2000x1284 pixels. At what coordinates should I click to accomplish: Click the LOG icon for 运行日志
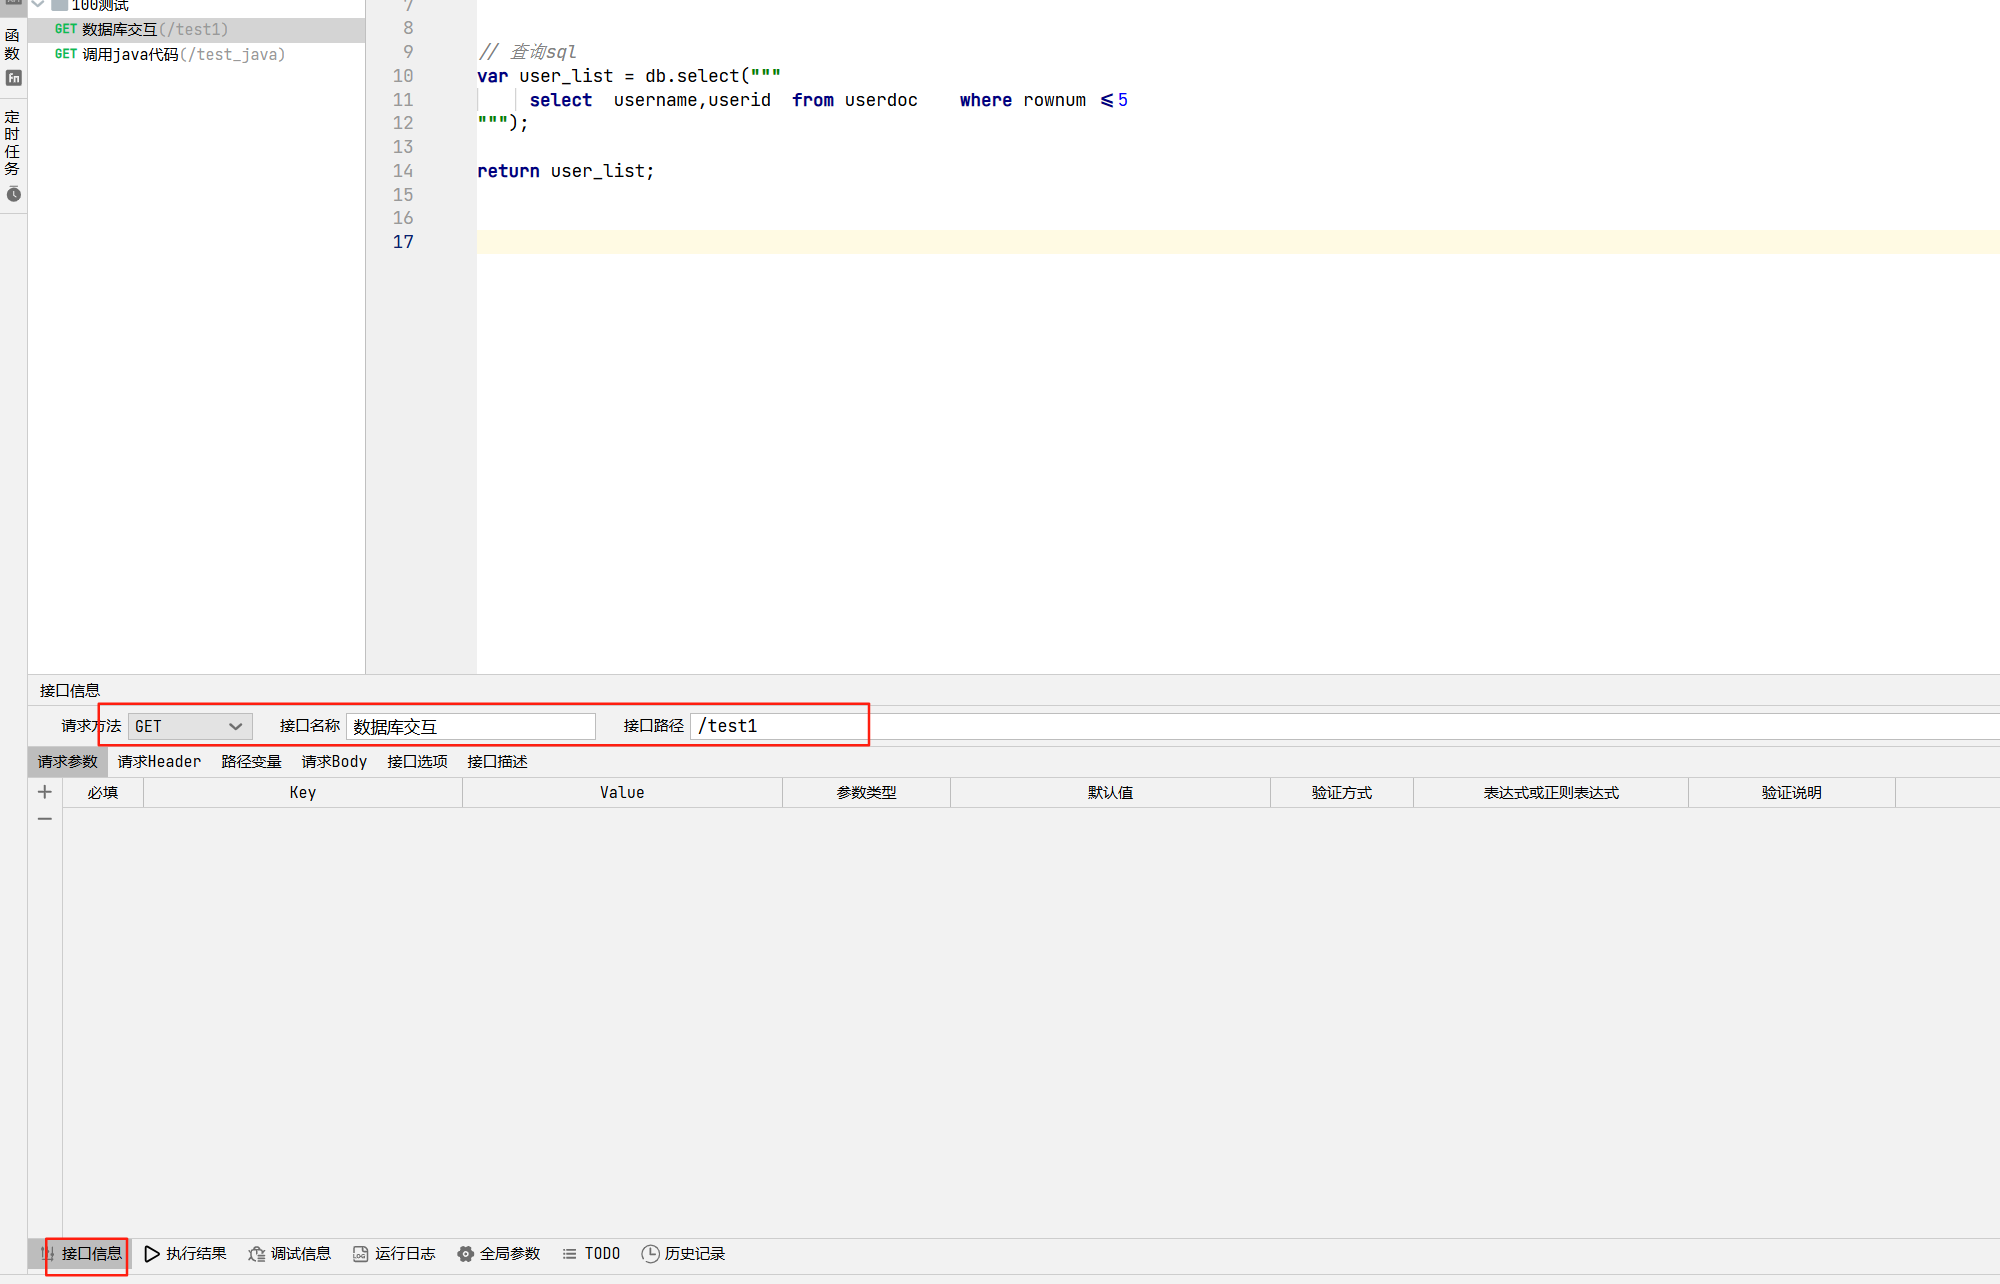[x=360, y=1253]
